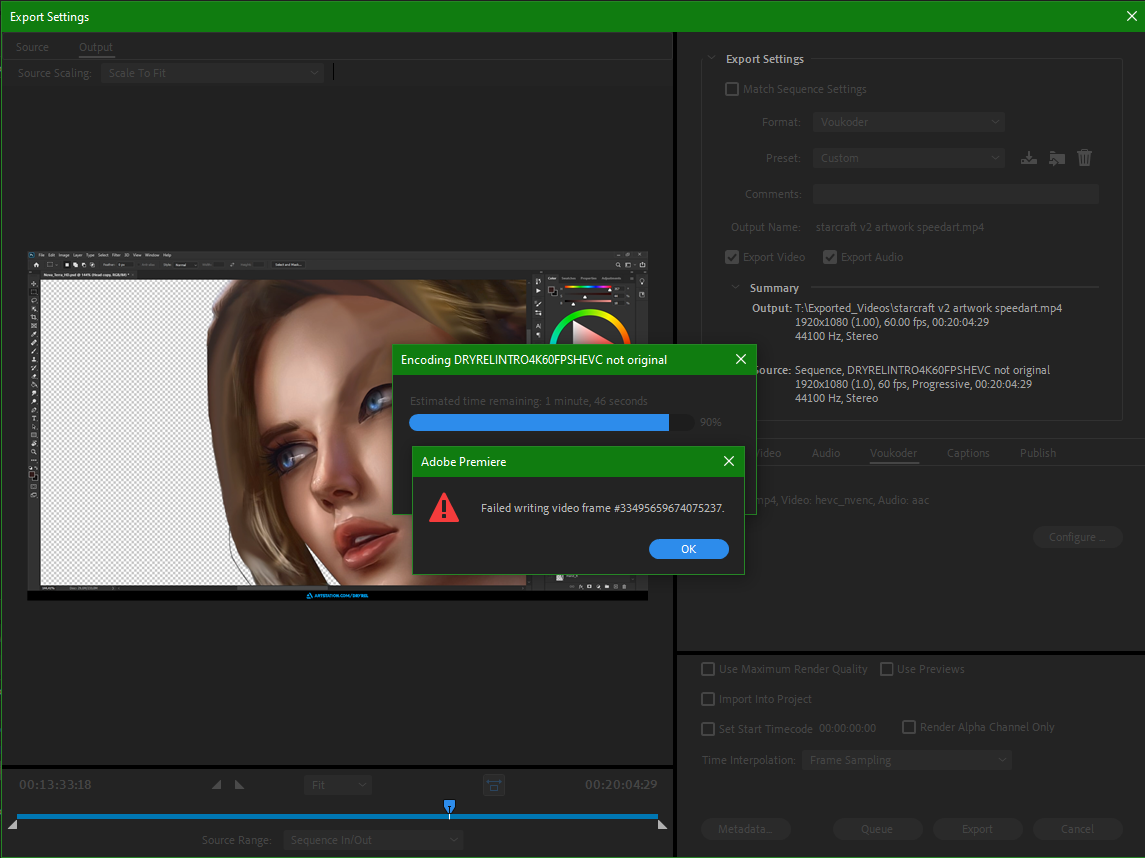Expand the Time Interpolation dropdown

tap(906, 760)
